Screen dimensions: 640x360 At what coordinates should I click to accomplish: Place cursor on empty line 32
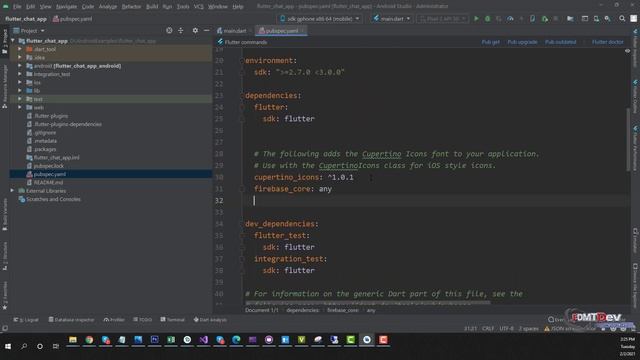(435, 200)
